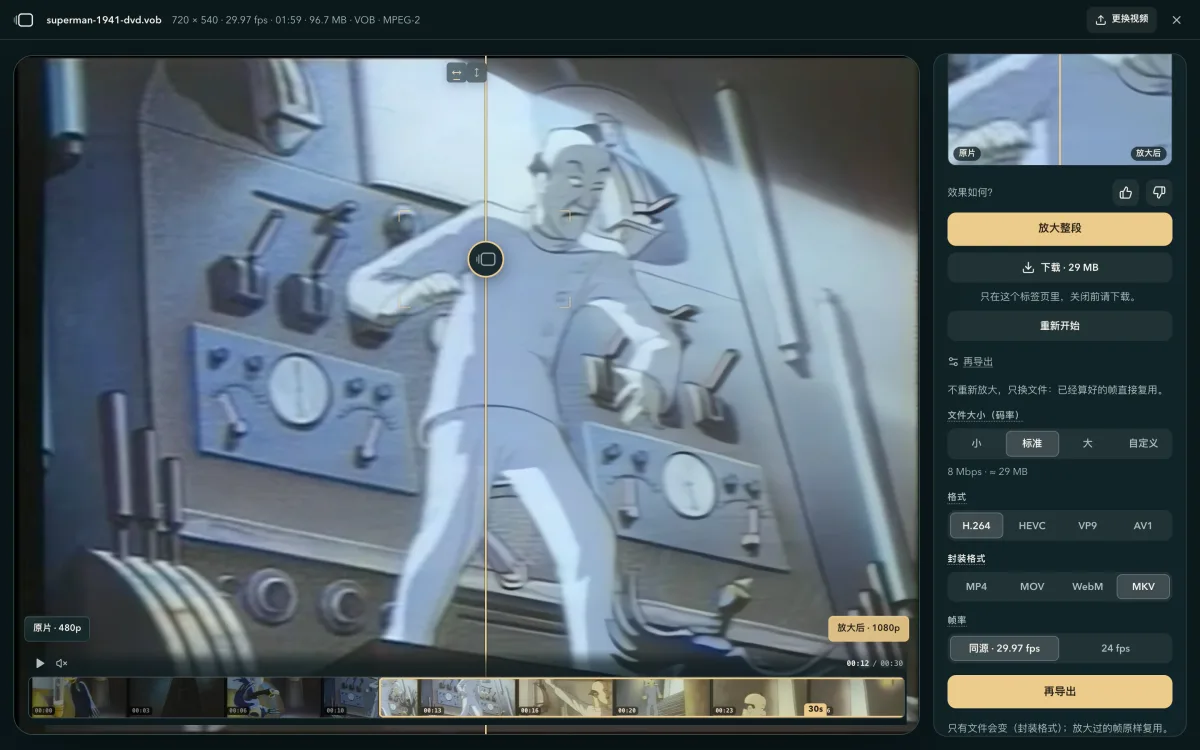Jump to the 00:20 frame in the timeline

(662, 697)
